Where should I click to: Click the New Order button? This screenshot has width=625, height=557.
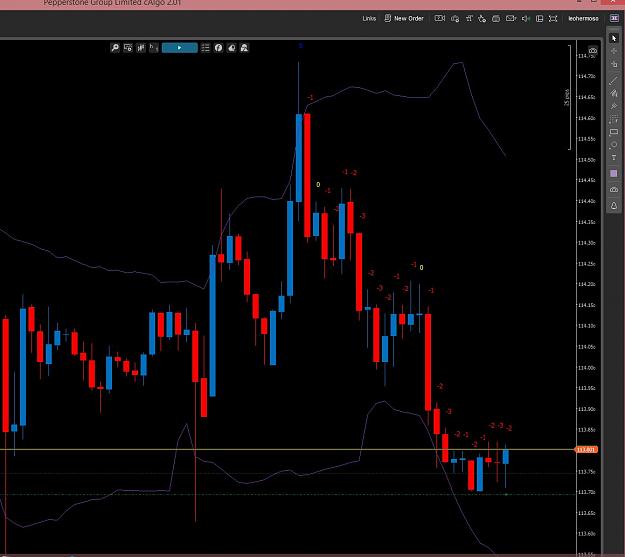pos(404,18)
